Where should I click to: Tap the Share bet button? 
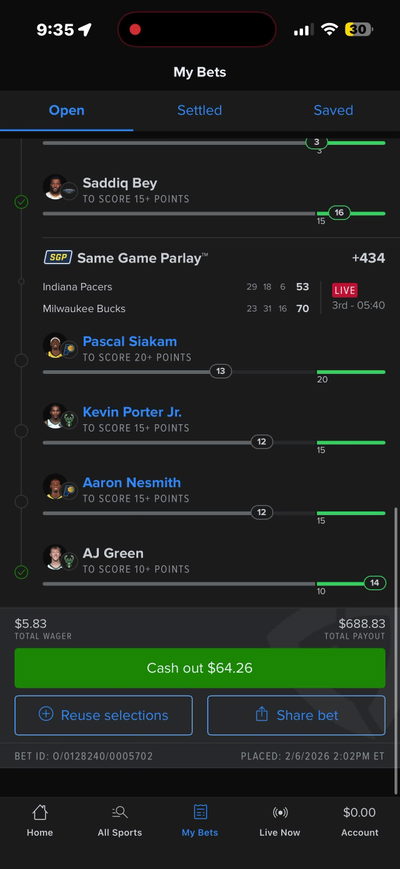pos(296,715)
